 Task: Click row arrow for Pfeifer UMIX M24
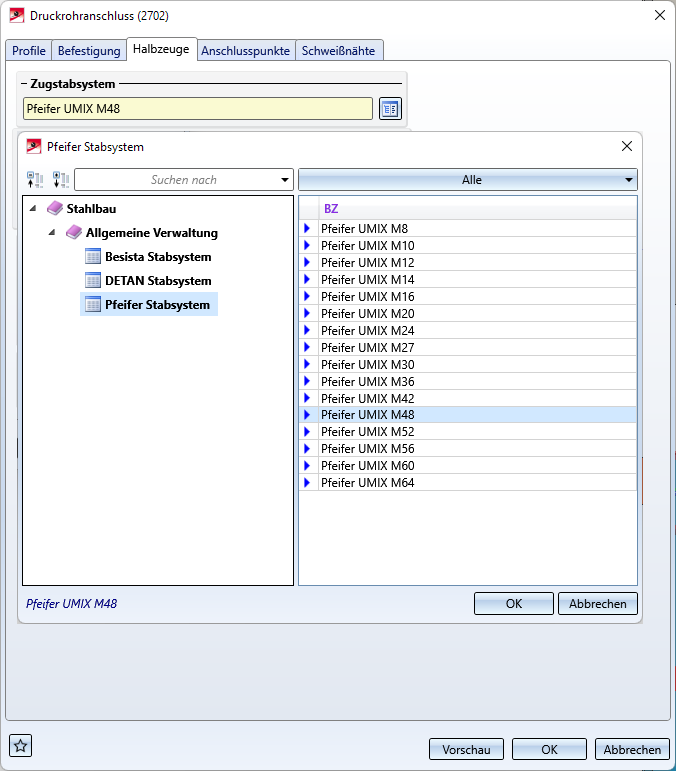[307, 330]
